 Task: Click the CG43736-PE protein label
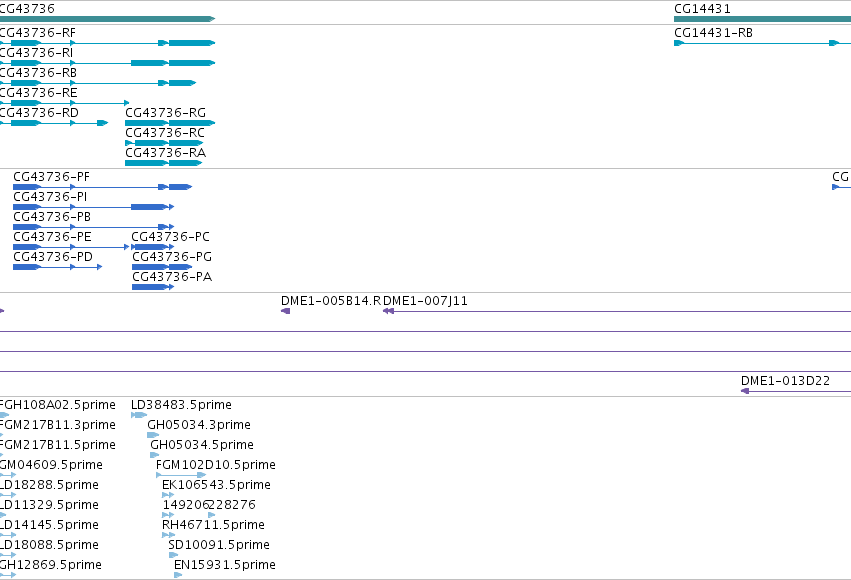tap(52, 237)
